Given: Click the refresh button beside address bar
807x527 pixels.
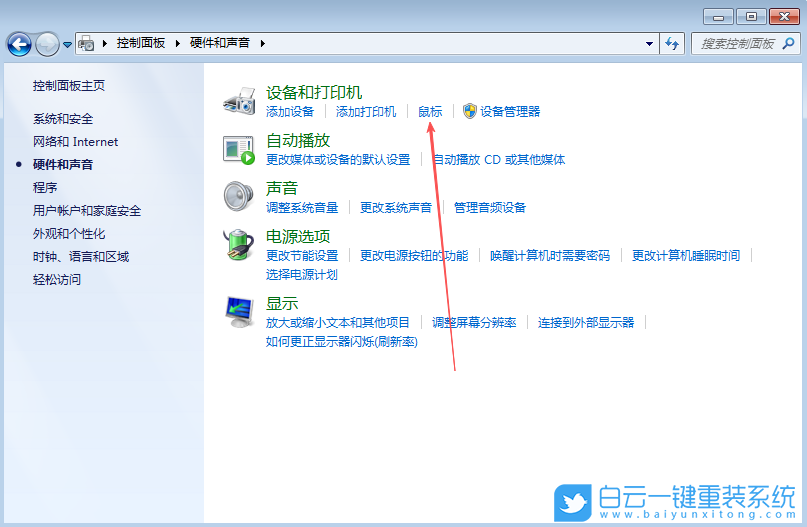Looking at the screenshot, I should coord(672,44).
